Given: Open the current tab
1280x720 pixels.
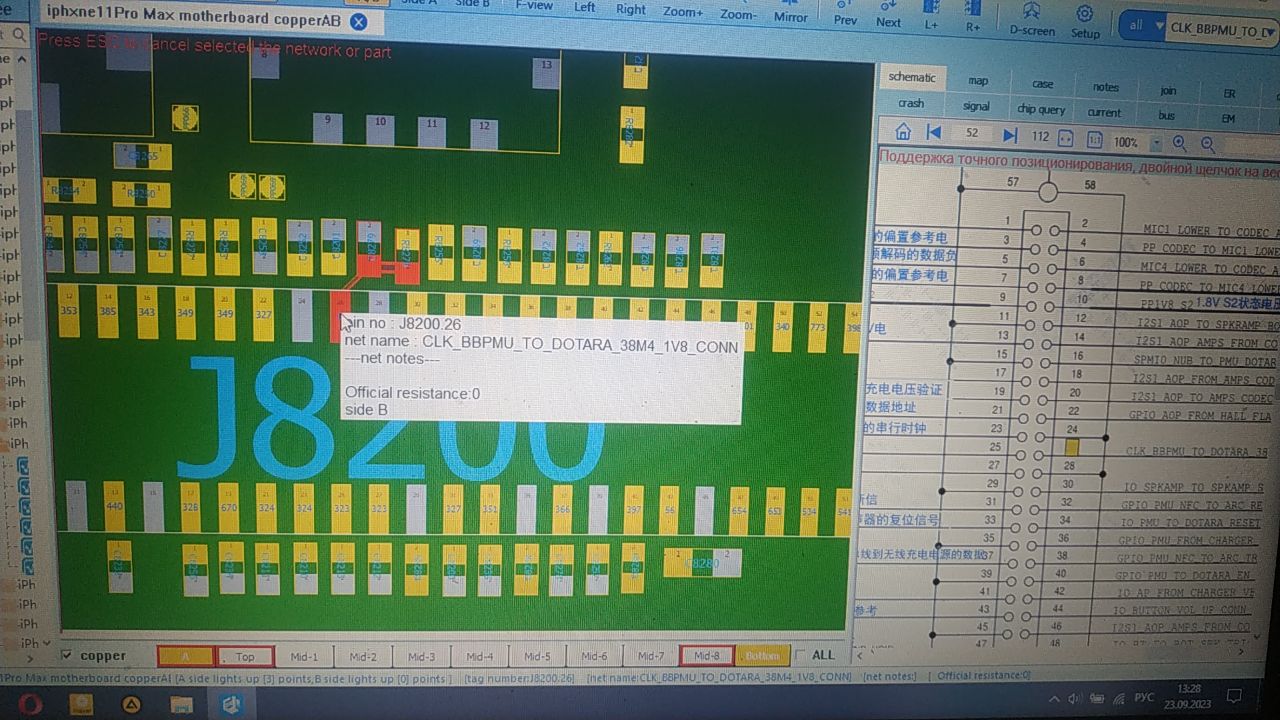Looking at the screenshot, I should pos(1104,112).
